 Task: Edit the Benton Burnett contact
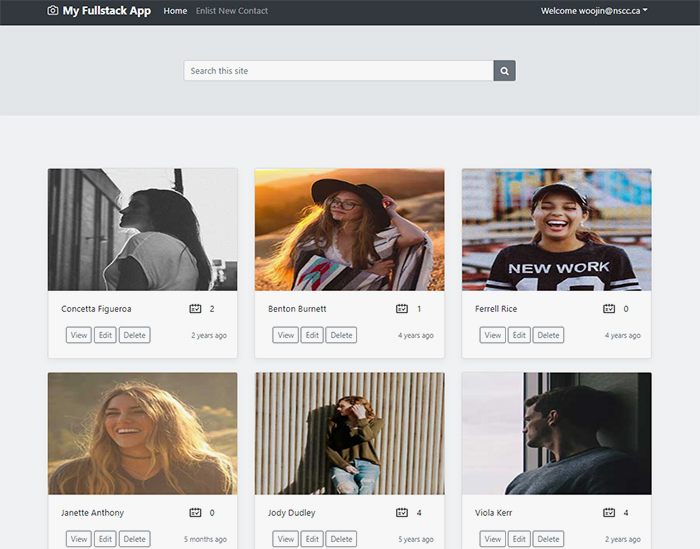click(313, 335)
